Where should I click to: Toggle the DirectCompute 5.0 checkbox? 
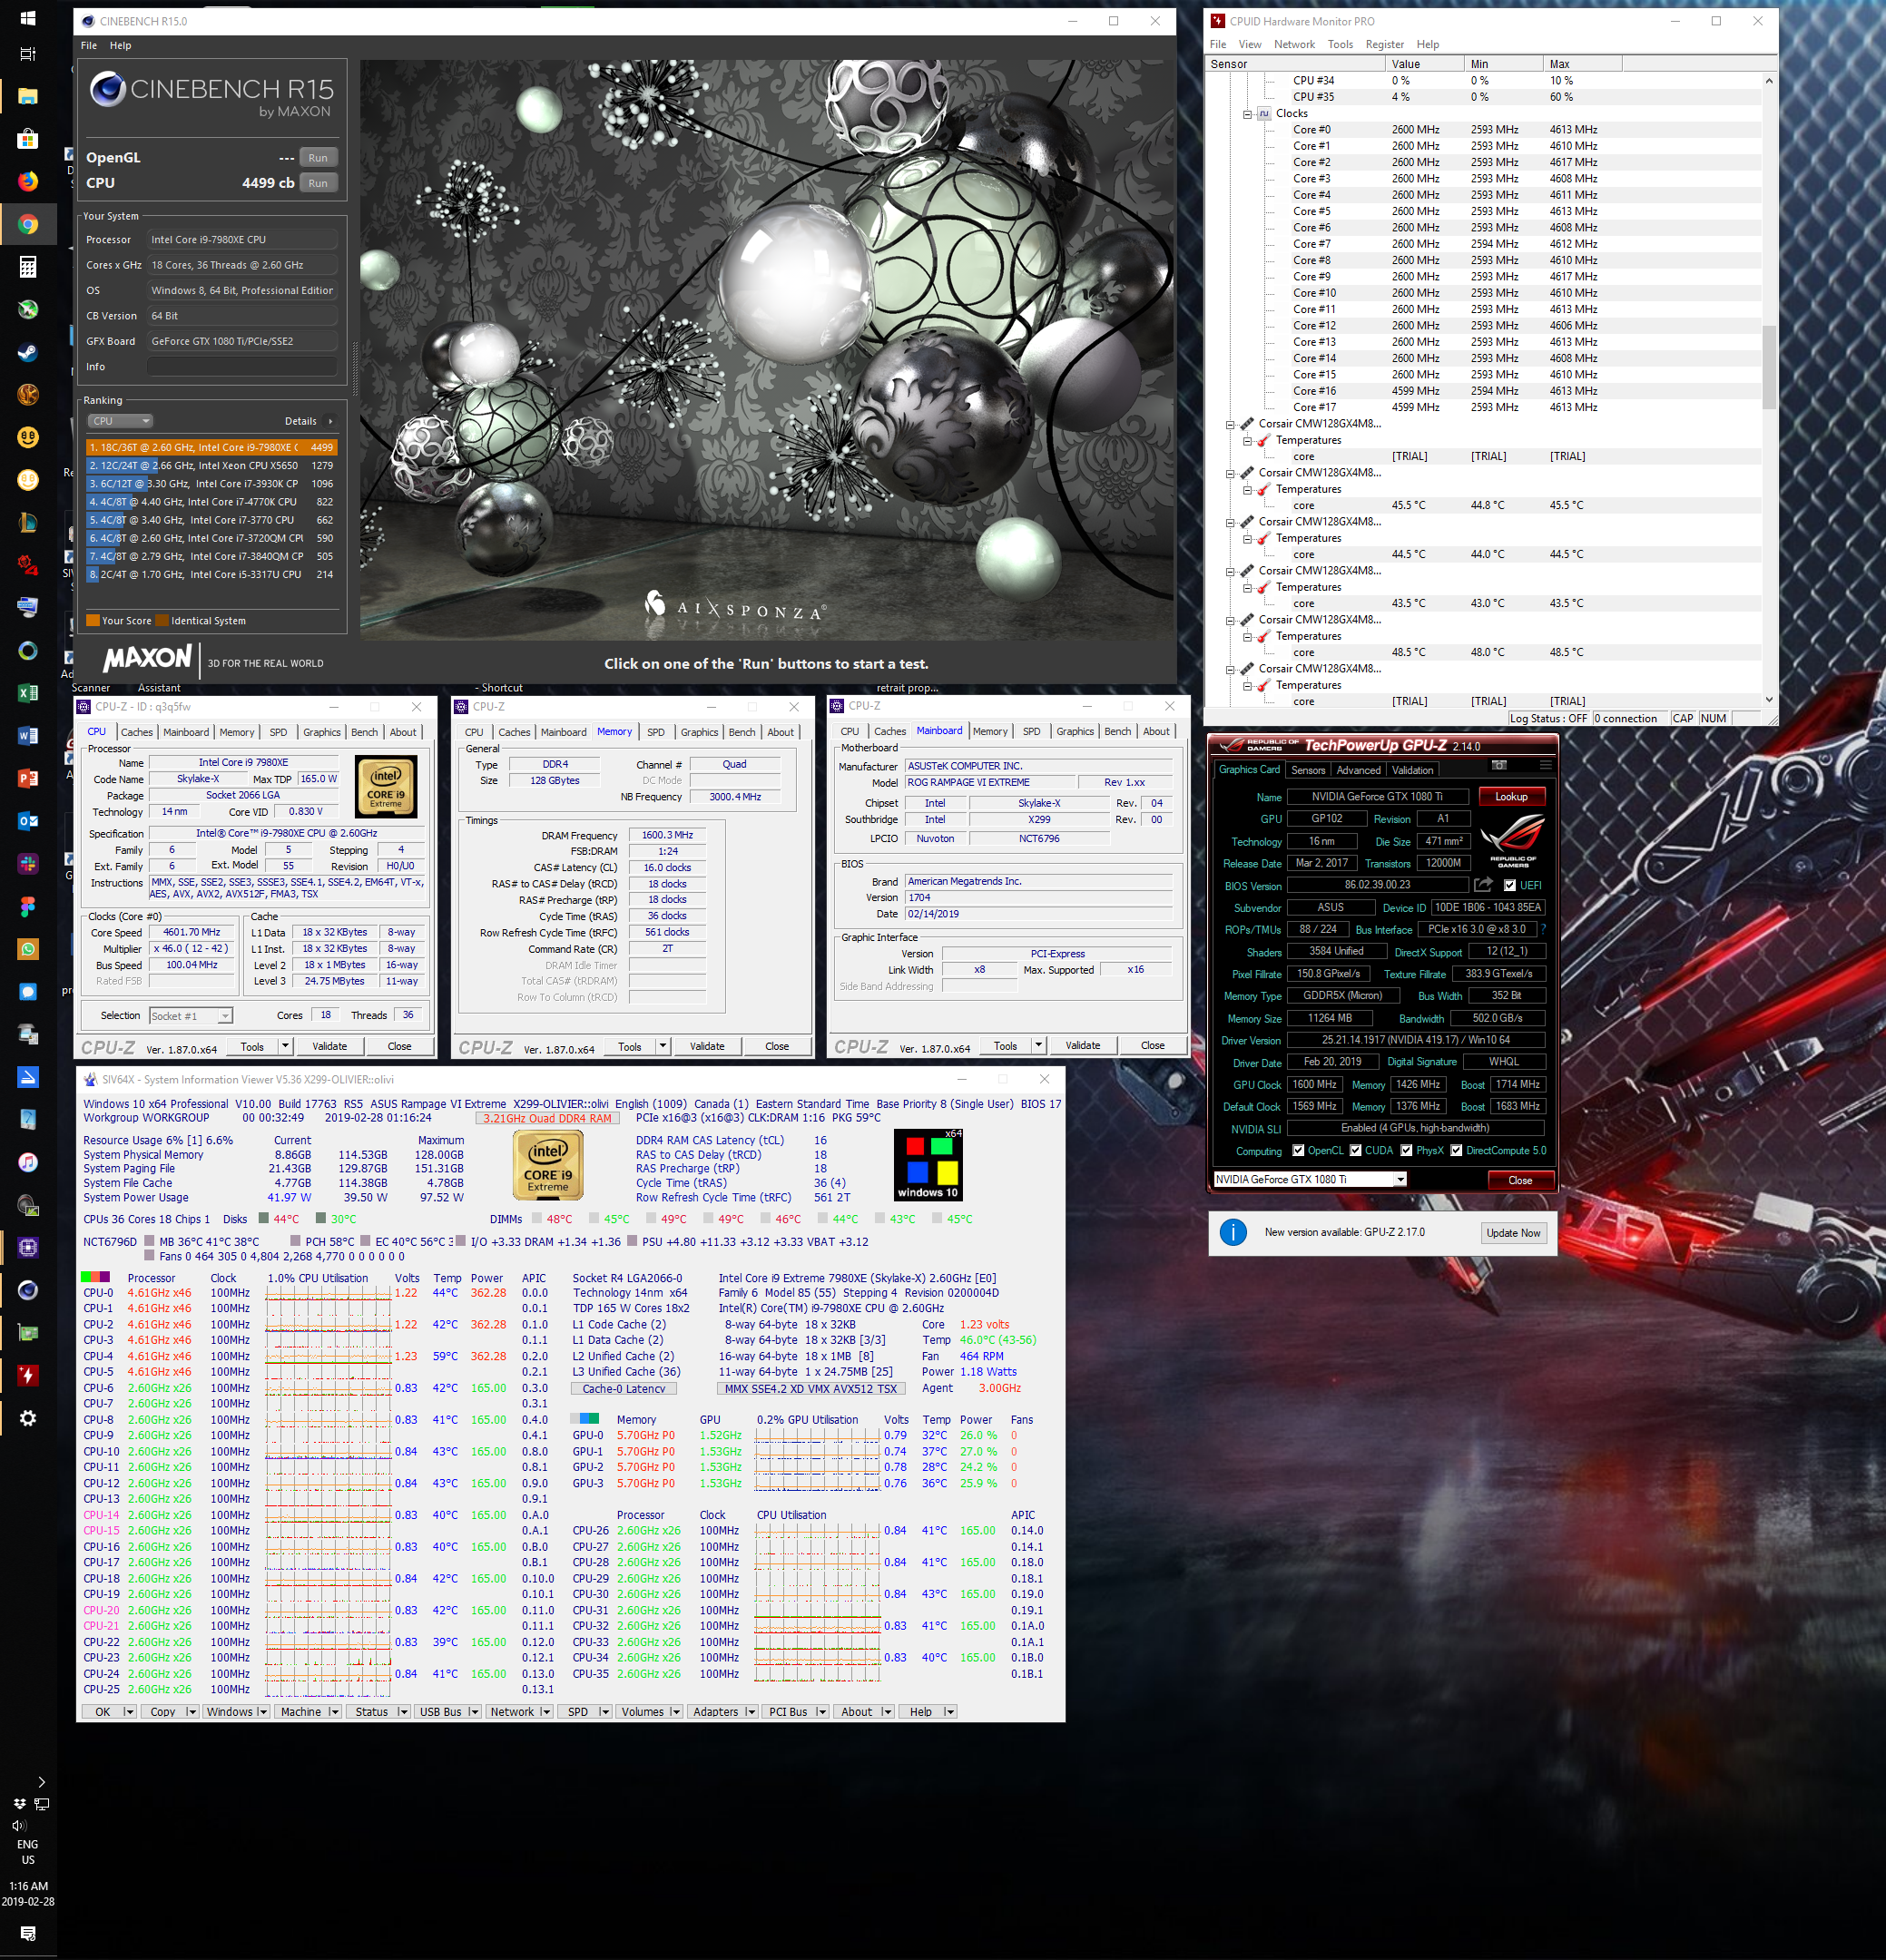1456,1151
